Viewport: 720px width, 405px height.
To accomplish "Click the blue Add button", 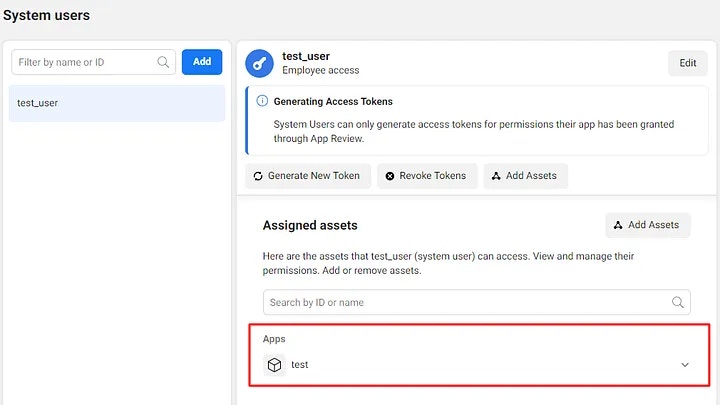I will 202,62.
